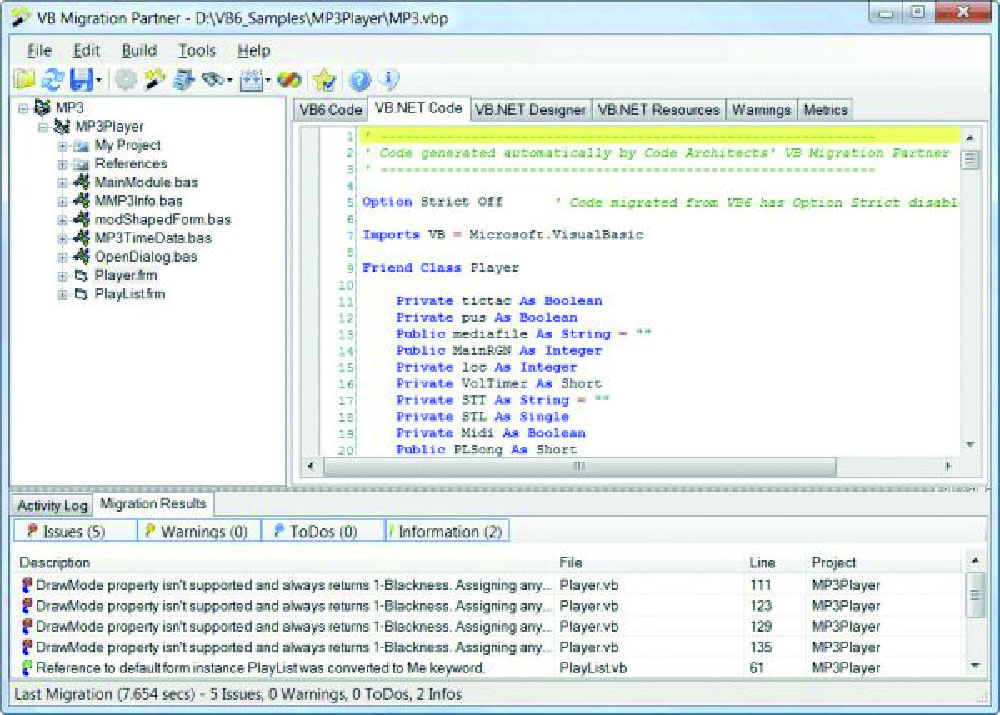The width and height of the screenshot is (1000, 715).
Task: Select OpenDialog.bas in the tree
Action: tap(146, 256)
